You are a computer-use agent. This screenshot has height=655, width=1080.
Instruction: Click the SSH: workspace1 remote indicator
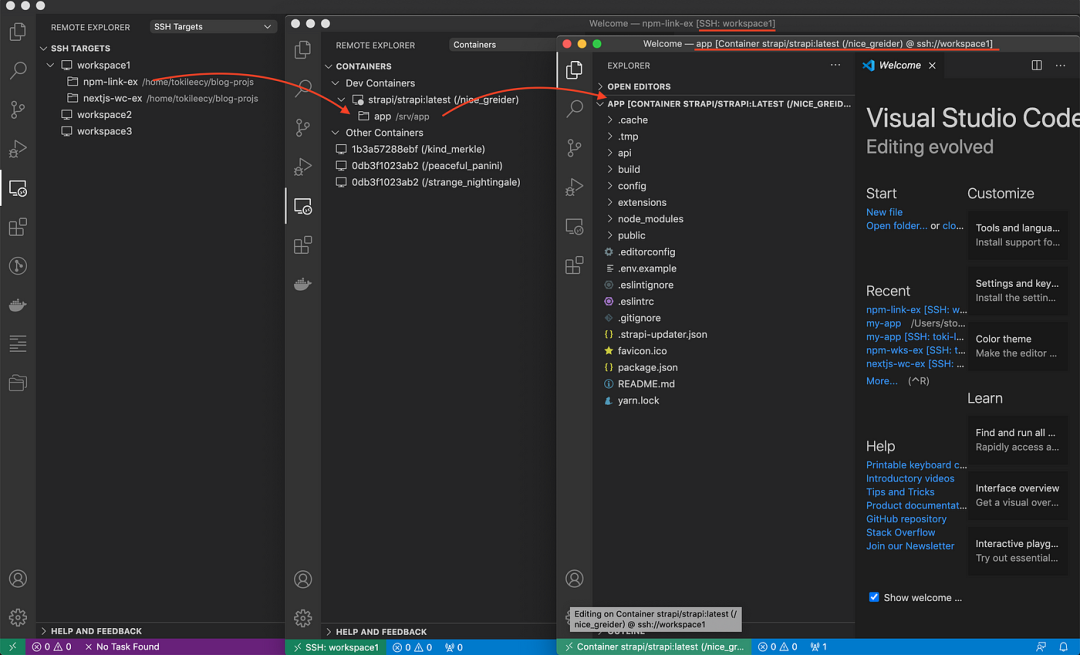pos(334,647)
